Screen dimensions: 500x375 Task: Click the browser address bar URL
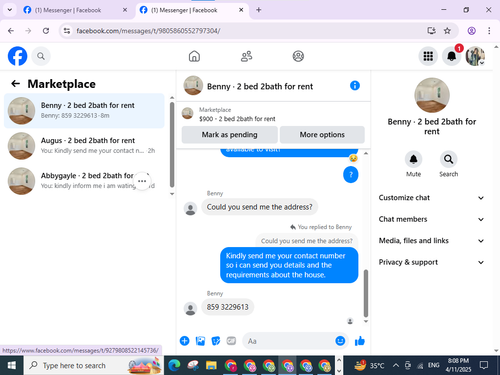(148, 31)
